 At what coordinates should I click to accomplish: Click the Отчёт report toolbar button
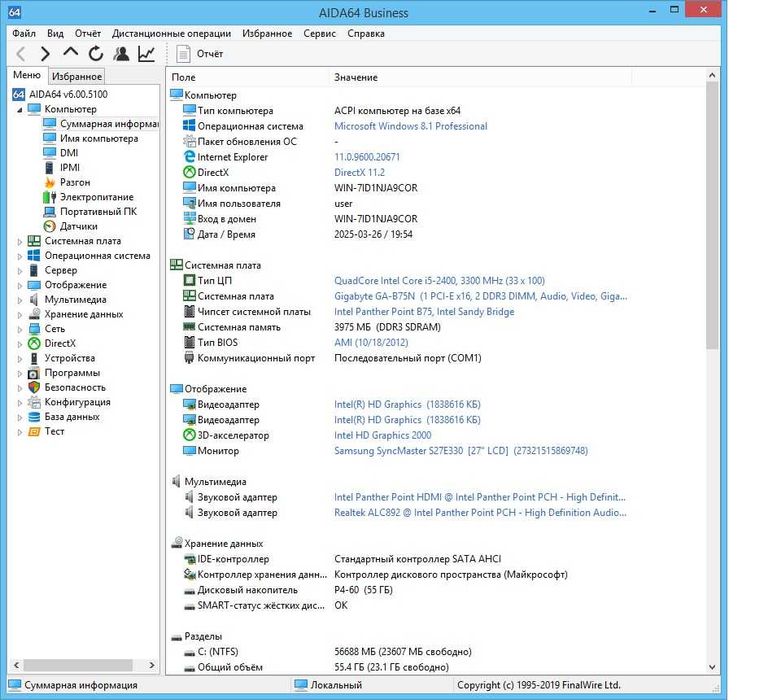[200, 54]
